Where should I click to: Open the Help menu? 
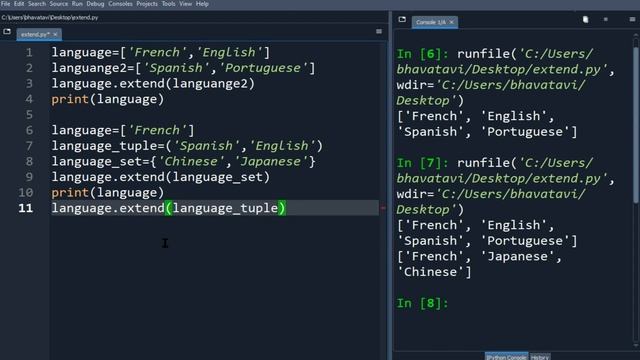(202, 4)
